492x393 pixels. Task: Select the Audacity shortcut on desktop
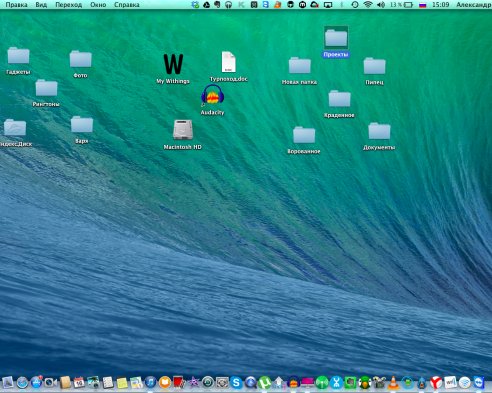pyautogui.click(x=213, y=100)
